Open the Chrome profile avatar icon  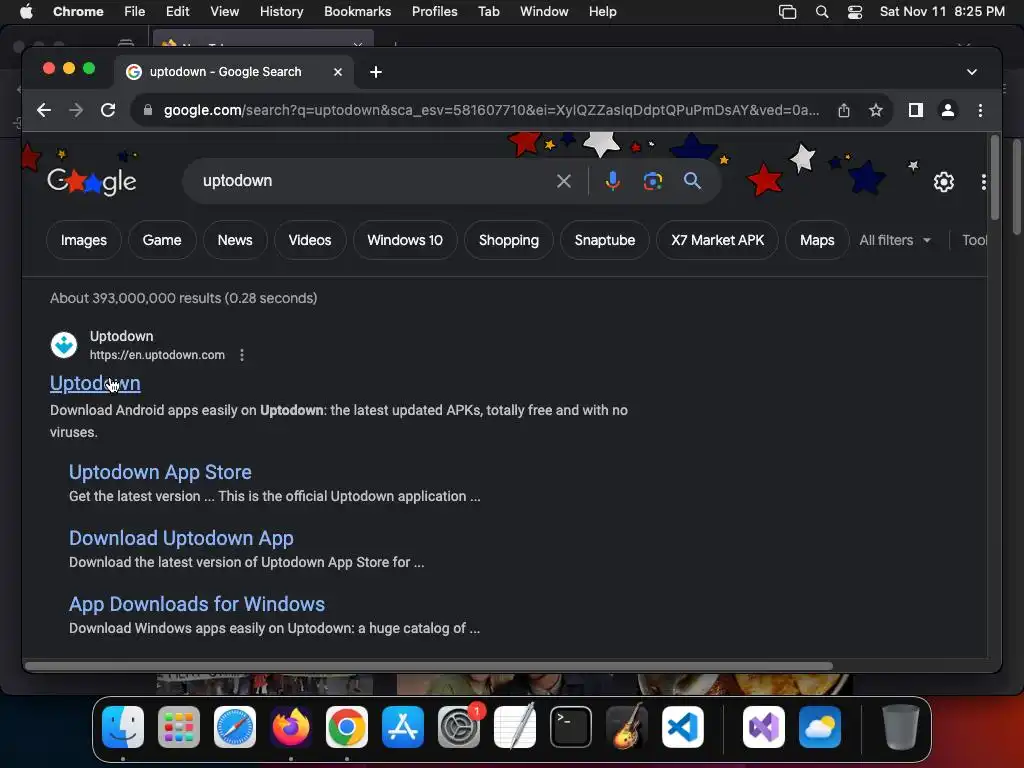tap(948, 110)
